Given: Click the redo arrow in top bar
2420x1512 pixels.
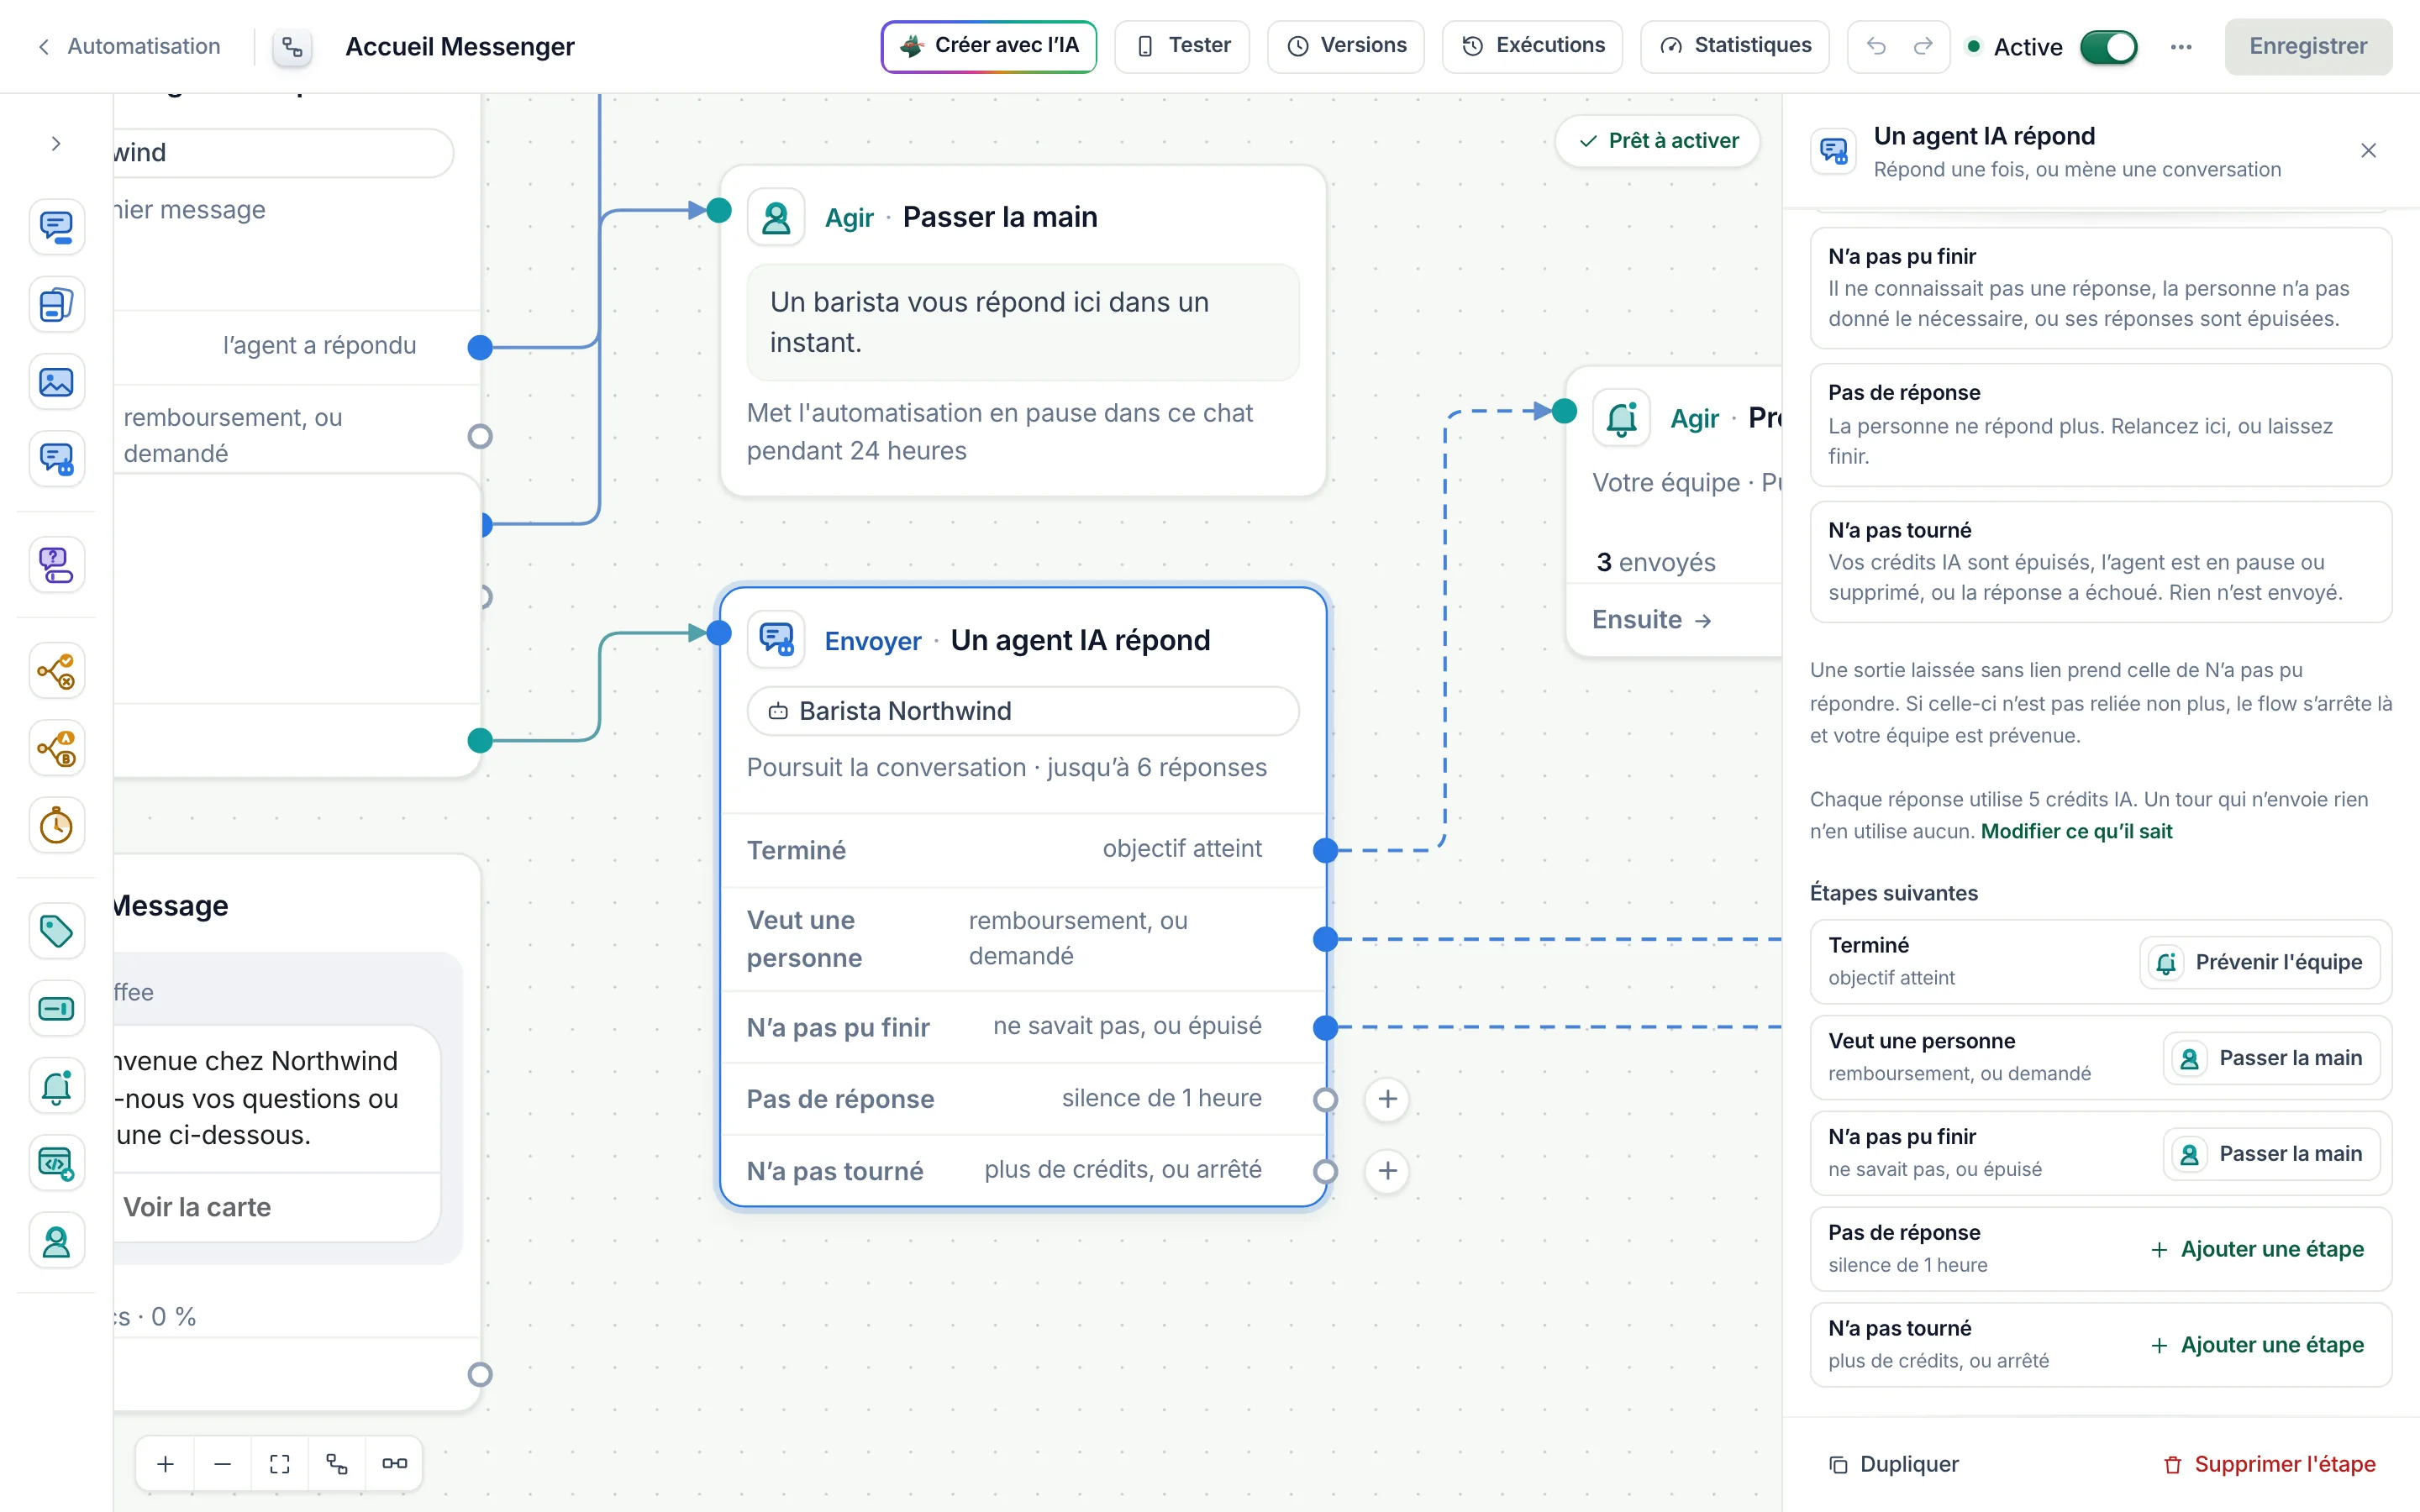Looking at the screenshot, I should (x=1923, y=46).
